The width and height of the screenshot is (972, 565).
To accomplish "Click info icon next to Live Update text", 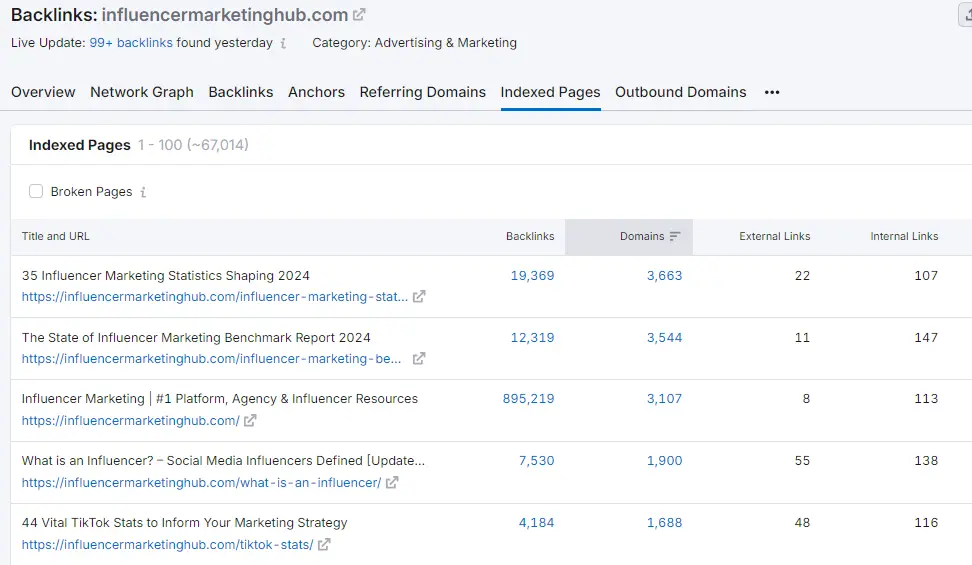I will point(284,43).
